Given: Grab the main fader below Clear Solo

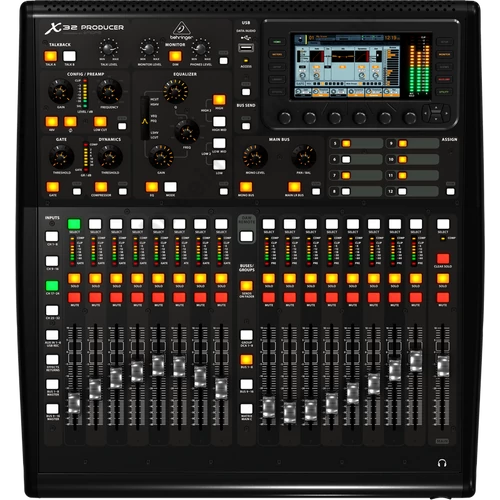Looking at the screenshot, I should click(x=443, y=366).
